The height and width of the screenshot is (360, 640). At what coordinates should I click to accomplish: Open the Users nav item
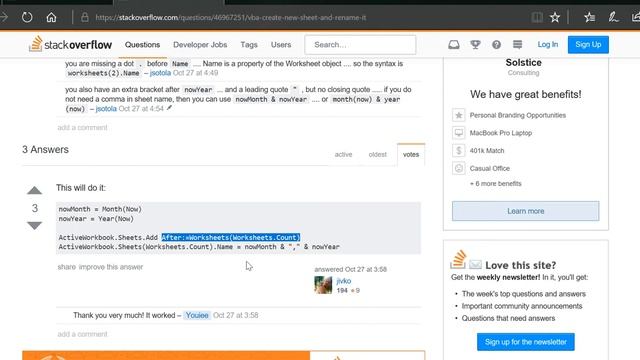[x=281, y=45]
